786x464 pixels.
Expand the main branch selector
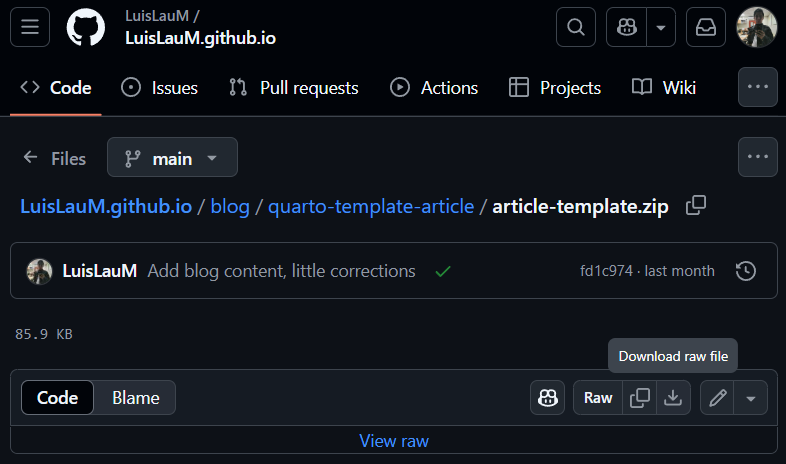pos(172,157)
